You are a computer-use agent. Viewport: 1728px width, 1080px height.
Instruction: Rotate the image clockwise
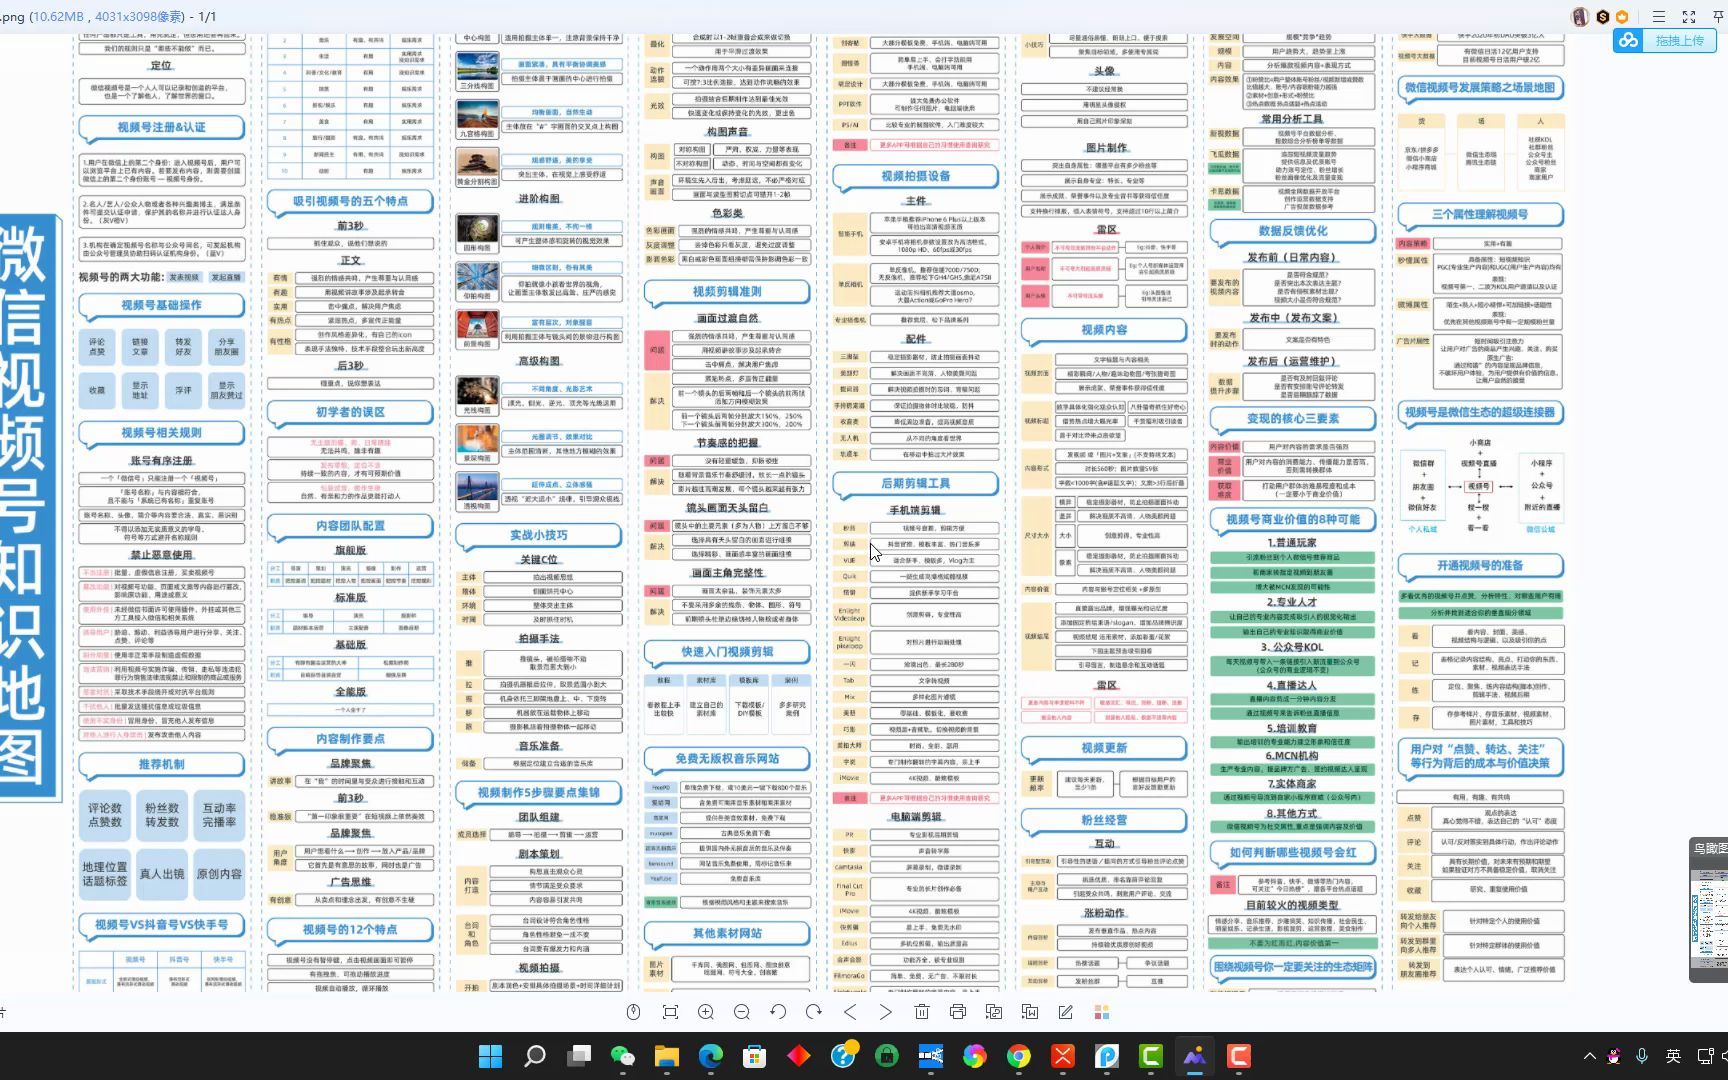pyautogui.click(x=814, y=1012)
